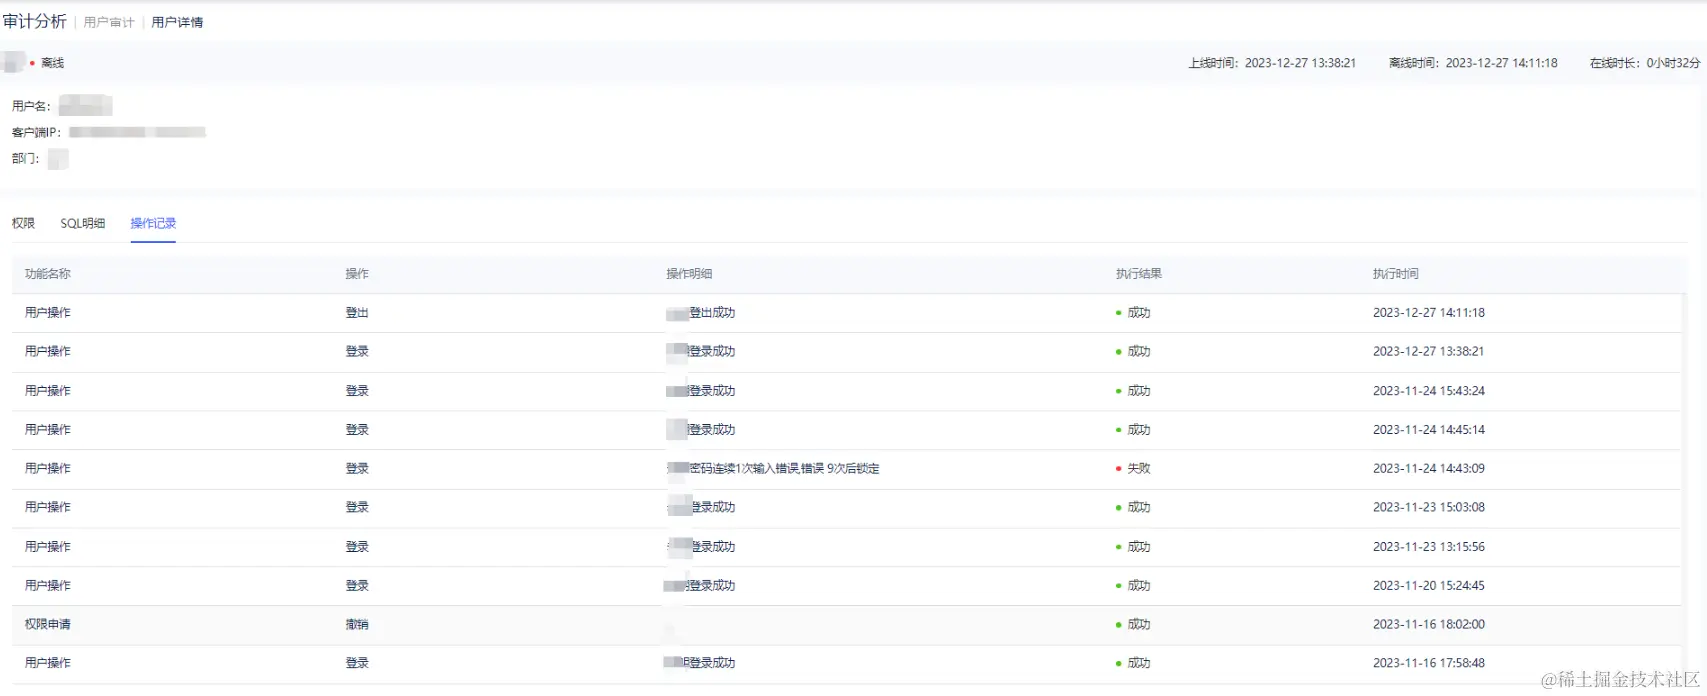Click the 权限申请 function name cell
1707x696 pixels.
[48, 625]
